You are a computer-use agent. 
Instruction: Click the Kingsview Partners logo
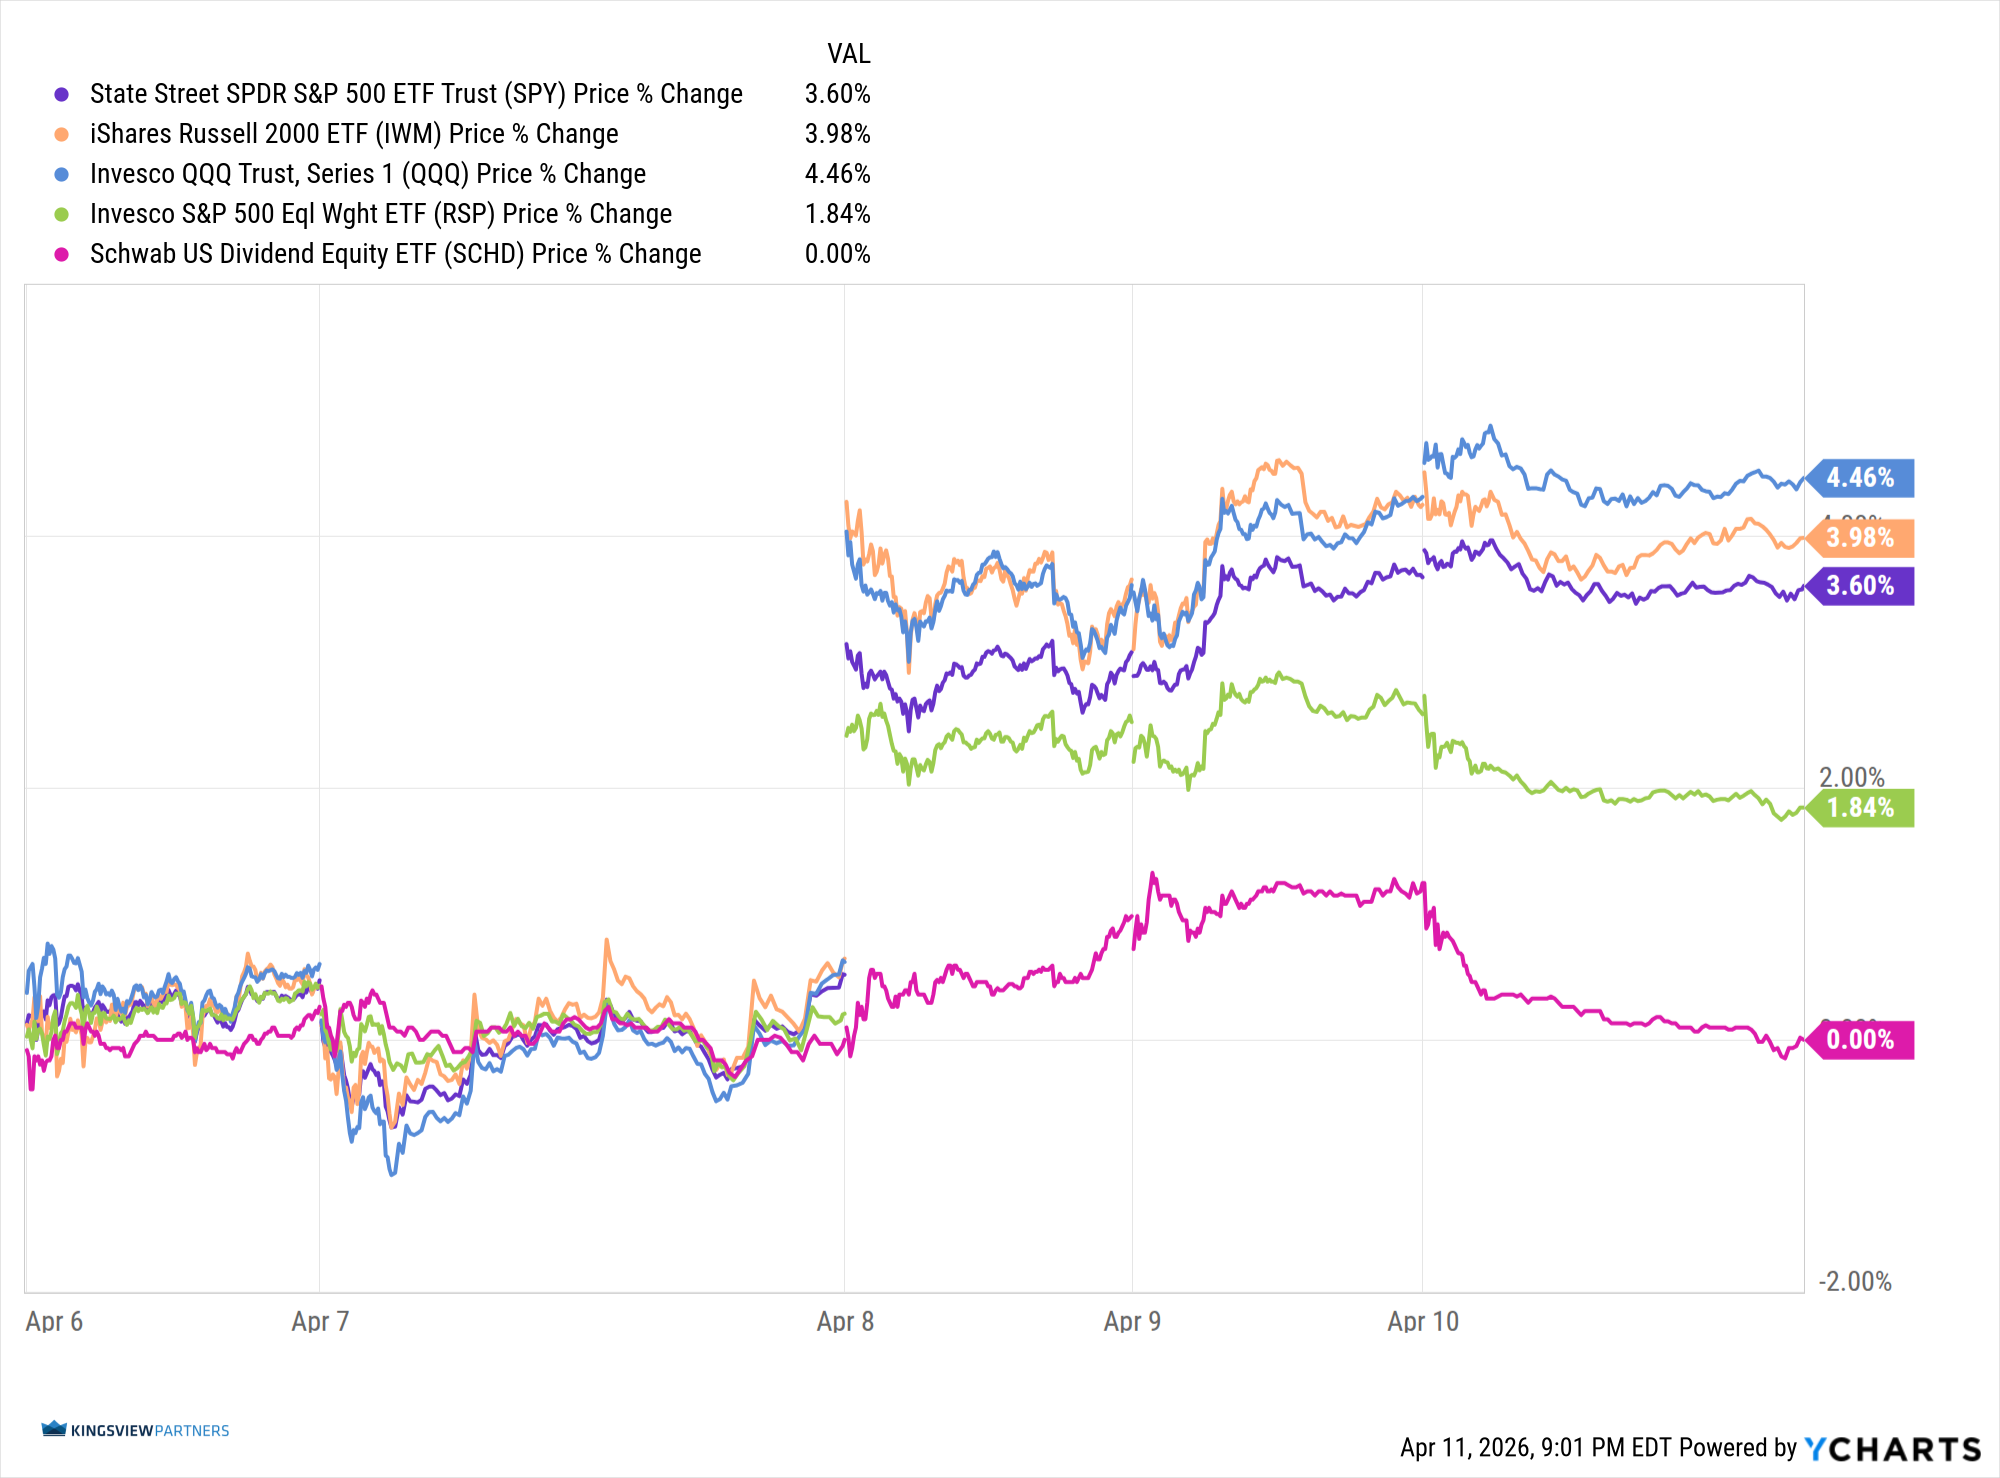coord(136,1430)
